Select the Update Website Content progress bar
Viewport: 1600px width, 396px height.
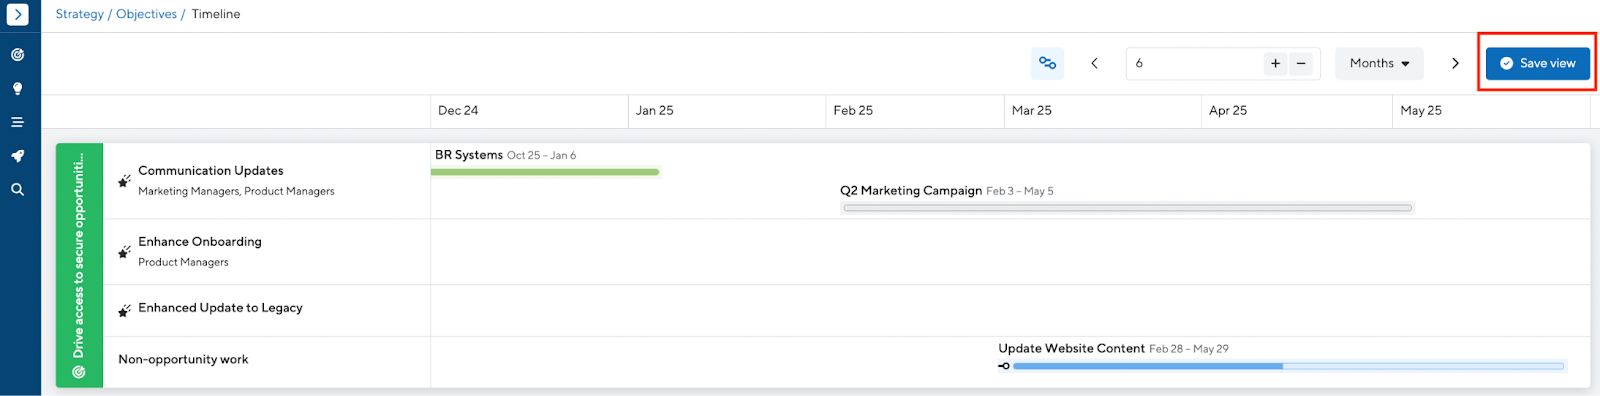tap(1288, 366)
